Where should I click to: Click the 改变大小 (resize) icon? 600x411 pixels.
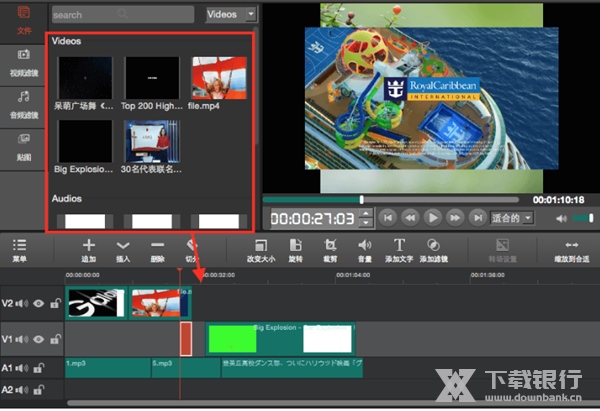click(x=261, y=246)
